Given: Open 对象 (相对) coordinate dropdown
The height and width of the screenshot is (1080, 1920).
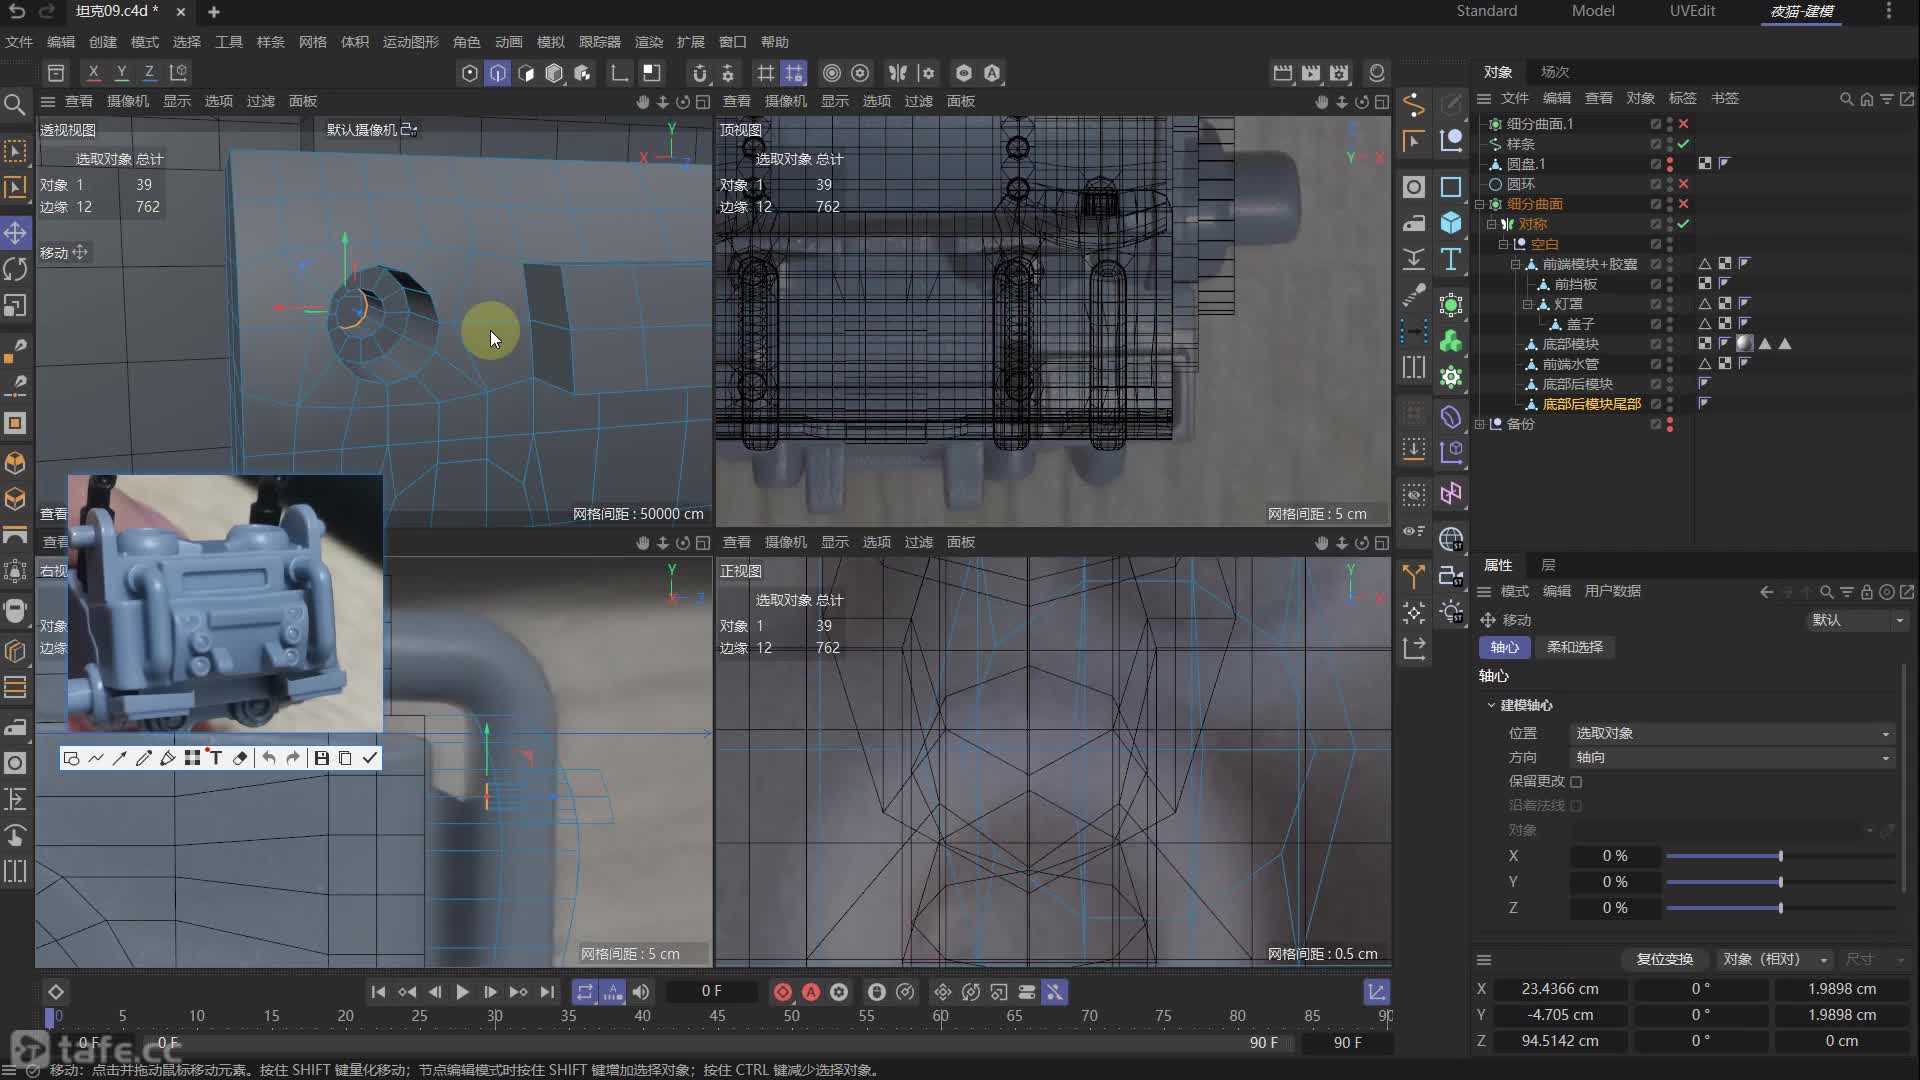Looking at the screenshot, I should coord(1774,959).
